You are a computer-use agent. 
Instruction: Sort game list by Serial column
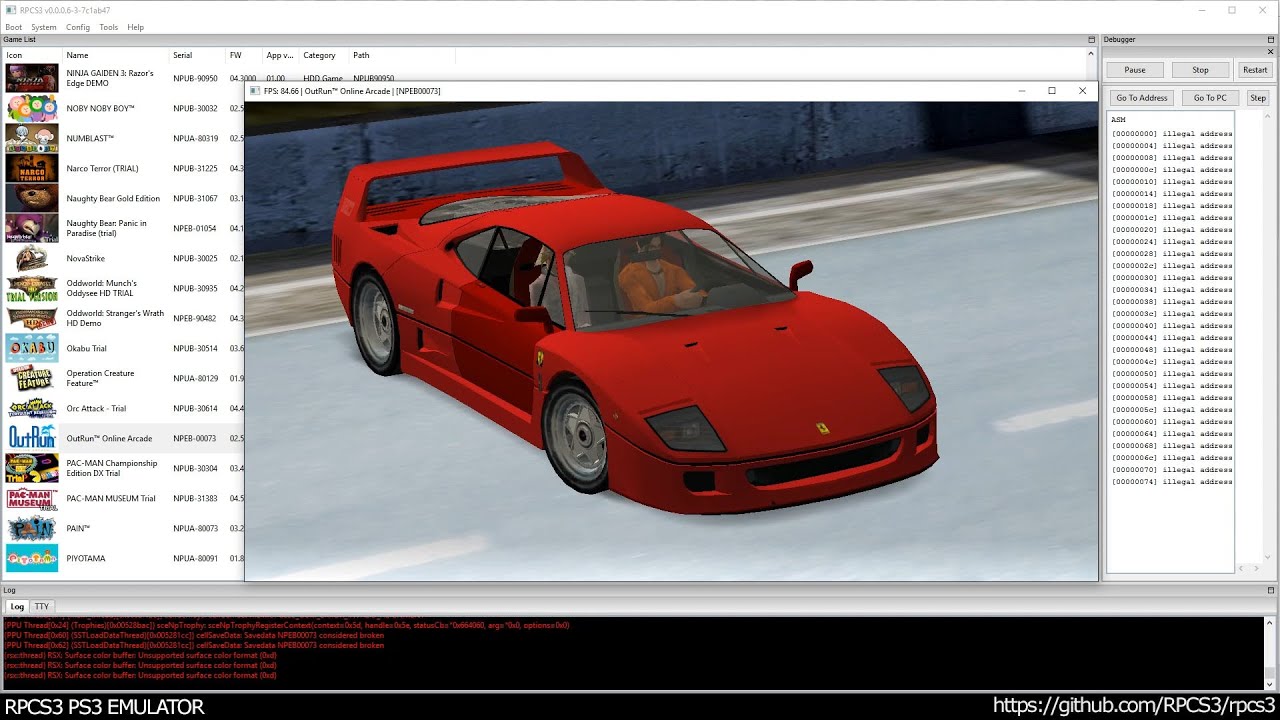pos(197,55)
